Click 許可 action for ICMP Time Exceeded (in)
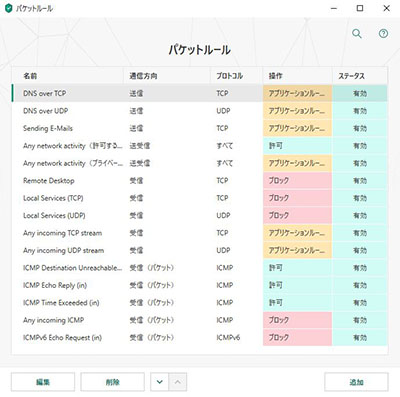This screenshot has height=397, width=400. pyautogui.click(x=298, y=303)
